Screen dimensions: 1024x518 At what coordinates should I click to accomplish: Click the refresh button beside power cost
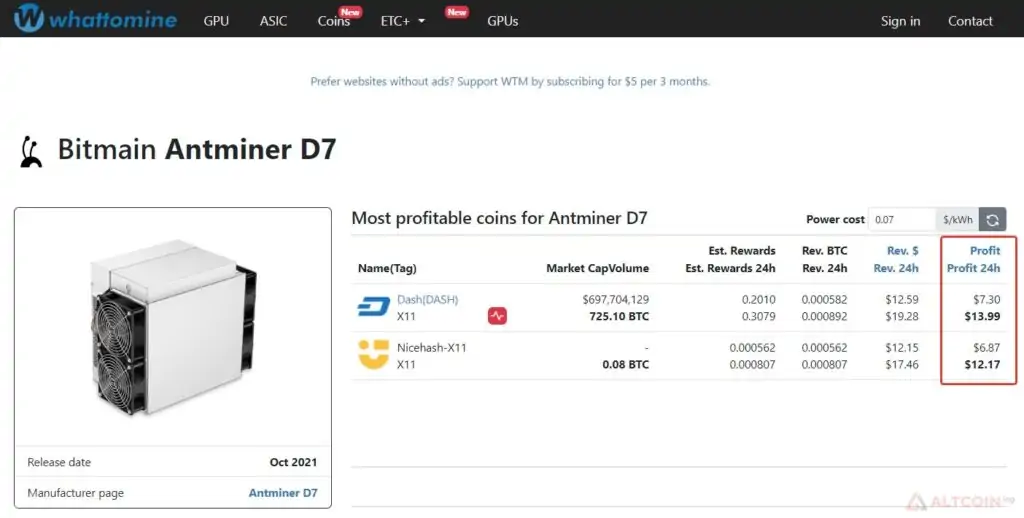993,219
